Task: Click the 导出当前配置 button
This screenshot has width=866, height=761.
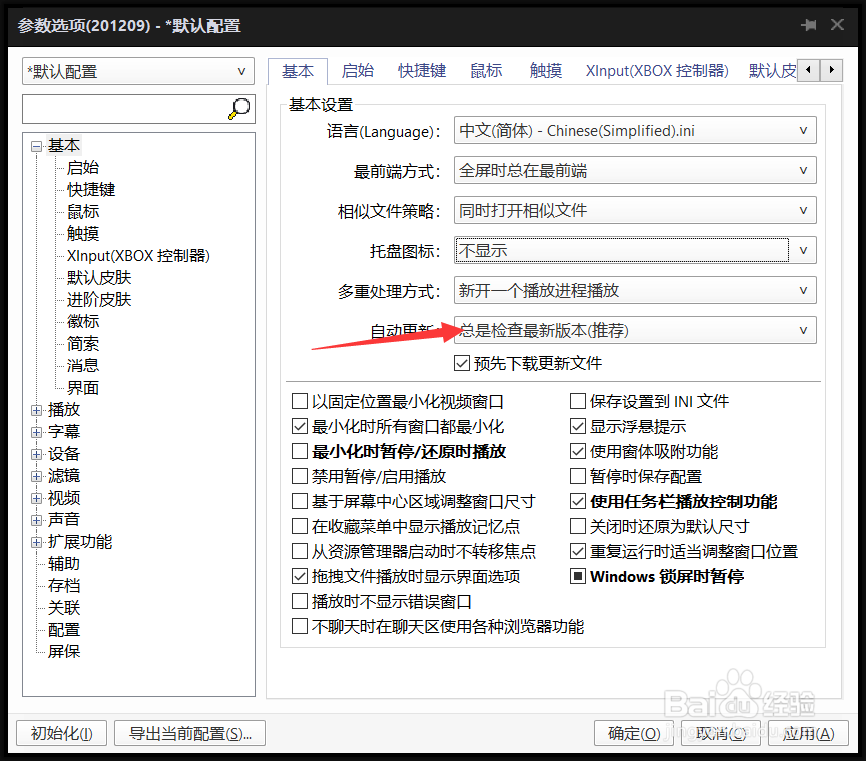Action: point(189,733)
